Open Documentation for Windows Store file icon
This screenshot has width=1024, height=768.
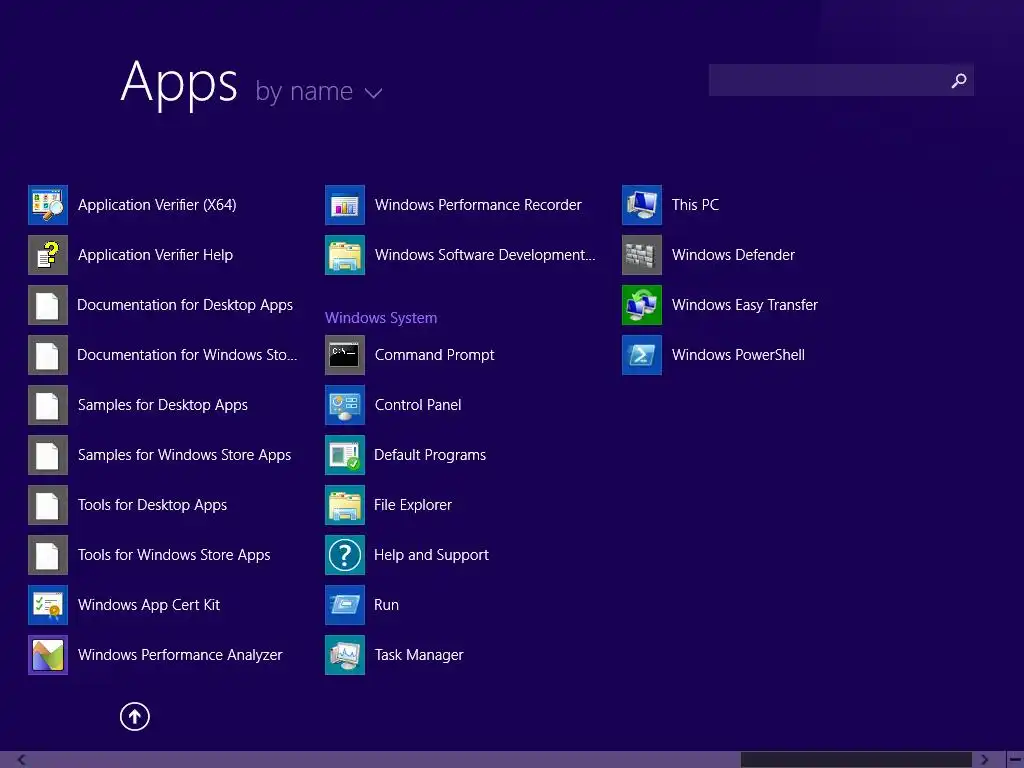[48, 355]
